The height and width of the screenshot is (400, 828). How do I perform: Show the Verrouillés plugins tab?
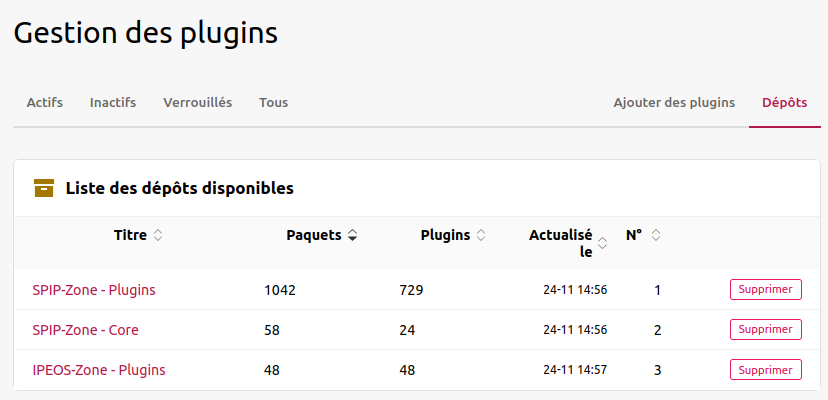pos(197,102)
